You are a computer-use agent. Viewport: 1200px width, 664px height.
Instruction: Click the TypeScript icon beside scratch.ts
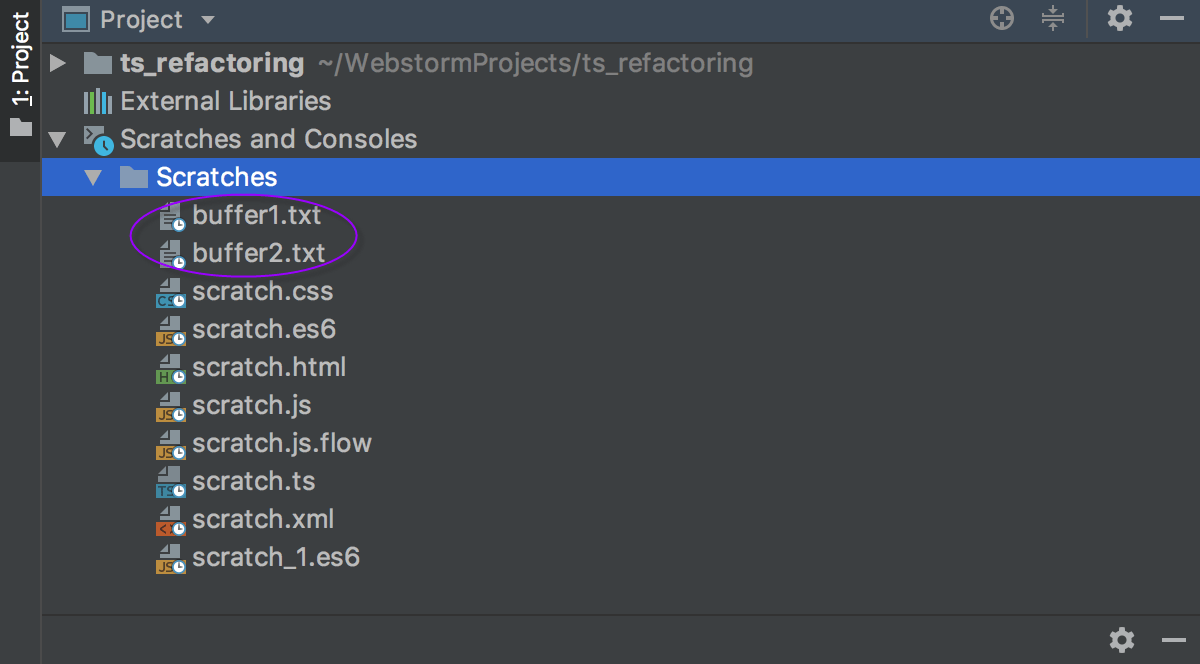tap(170, 481)
